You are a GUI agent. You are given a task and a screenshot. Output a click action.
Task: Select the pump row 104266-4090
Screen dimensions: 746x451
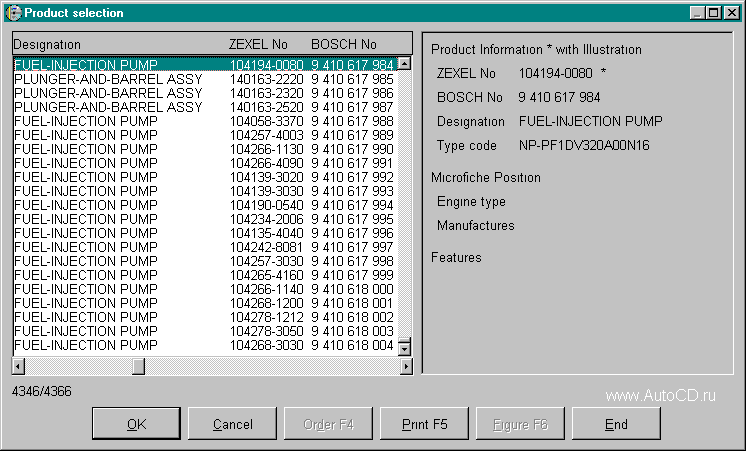point(205,163)
